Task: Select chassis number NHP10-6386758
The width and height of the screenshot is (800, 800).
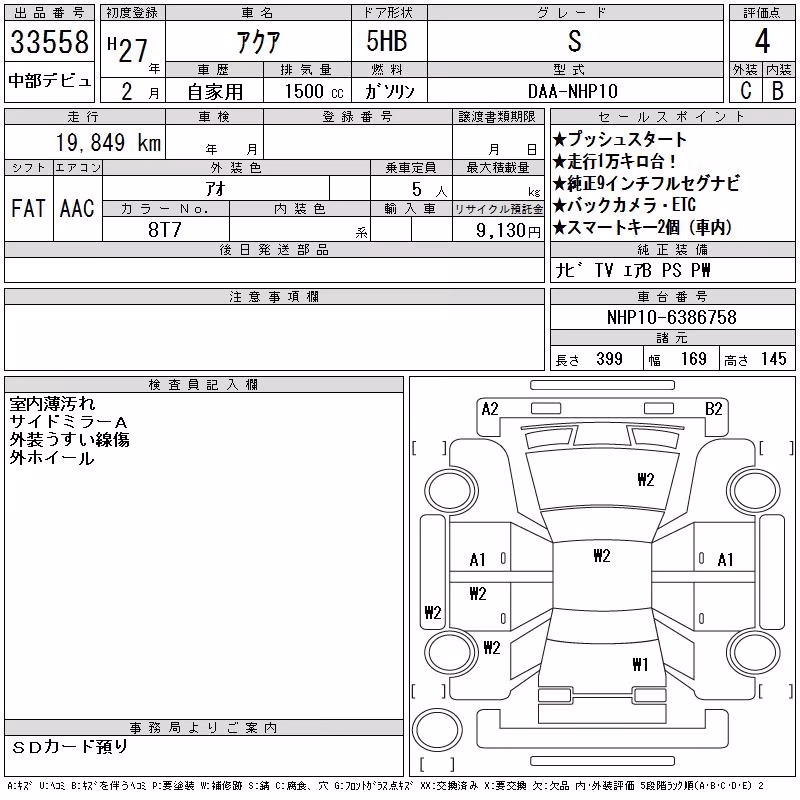Action: tap(672, 317)
